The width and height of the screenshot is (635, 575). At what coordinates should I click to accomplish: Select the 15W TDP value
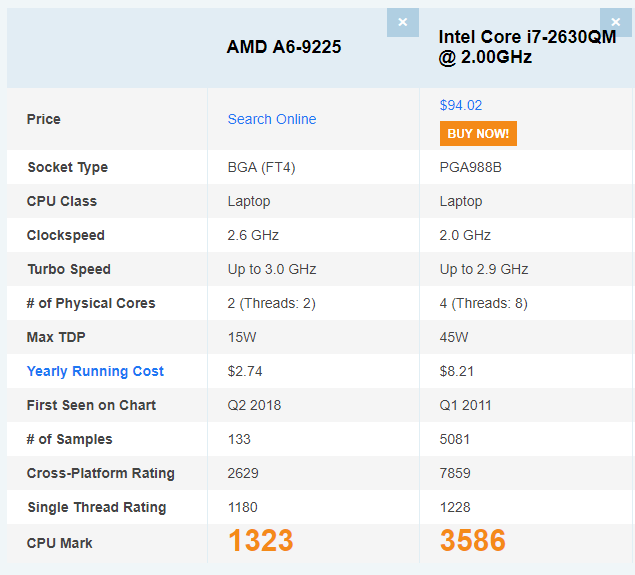242,337
